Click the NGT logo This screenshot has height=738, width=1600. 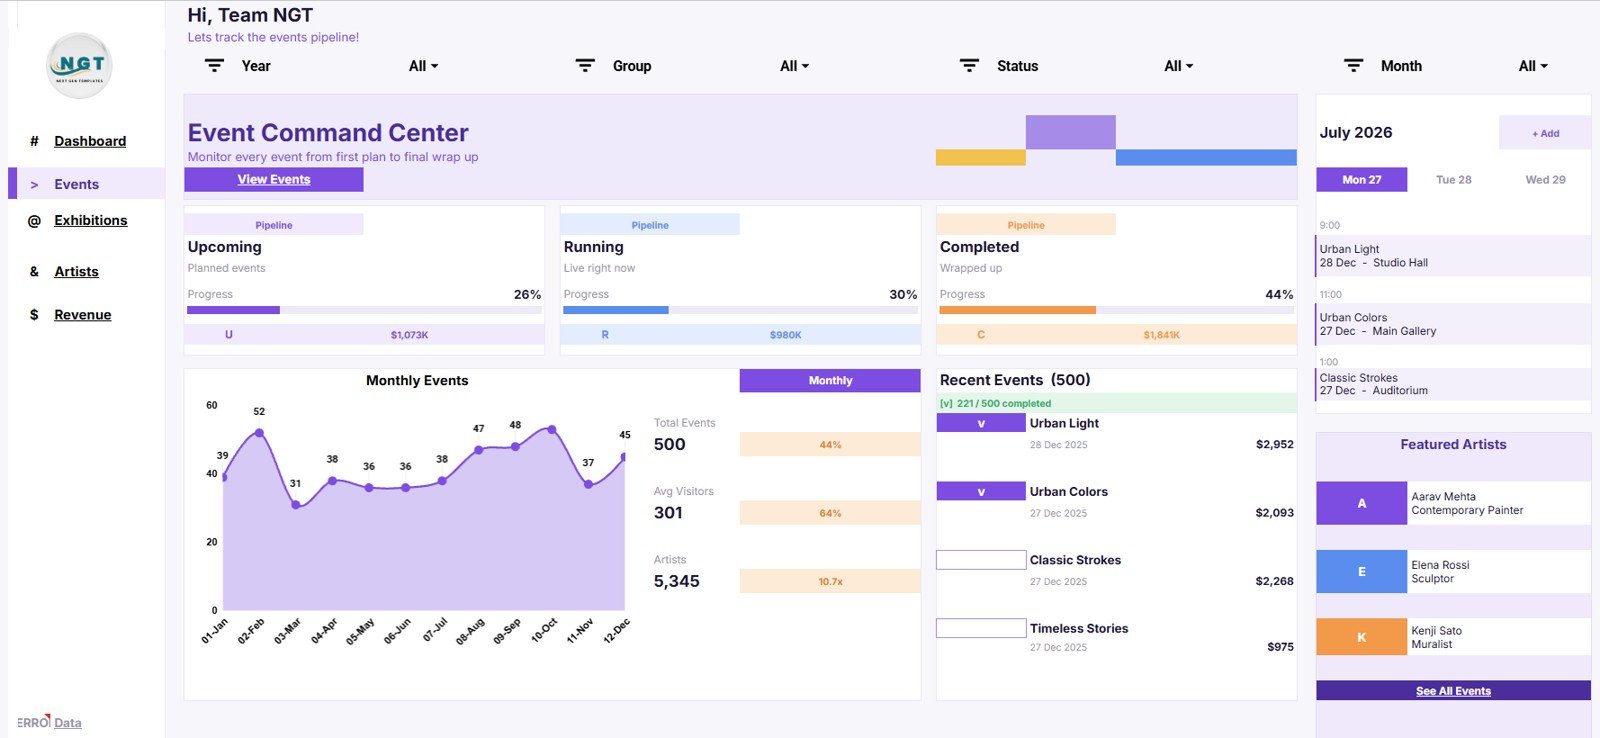tap(80, 66)
